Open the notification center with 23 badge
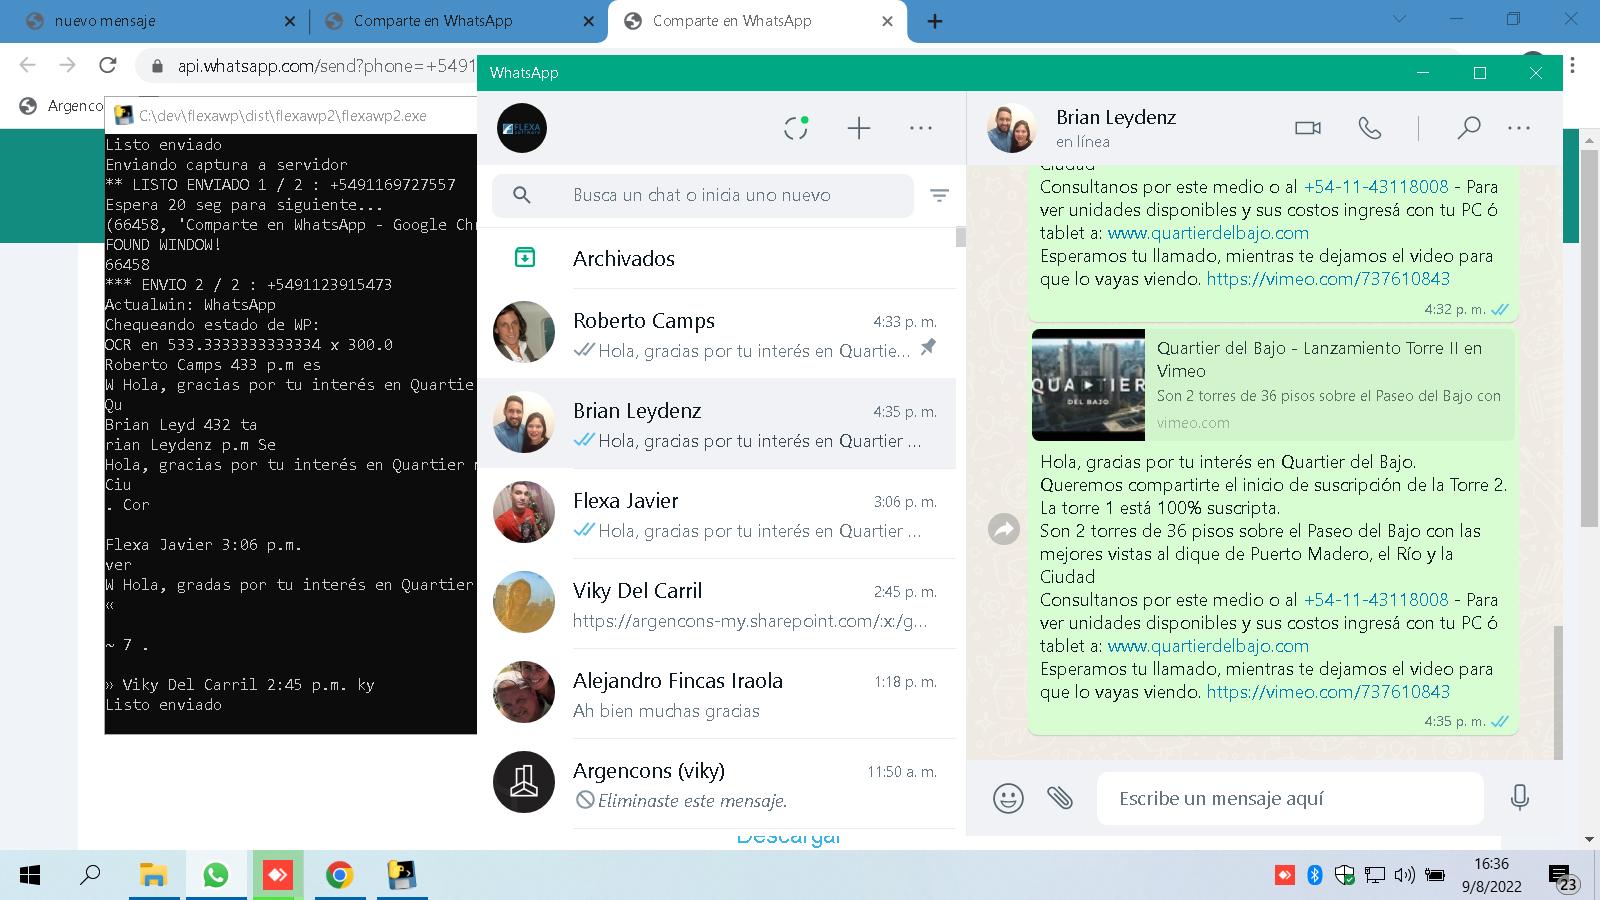The image size is (1600, 900). pos(1563,878)
